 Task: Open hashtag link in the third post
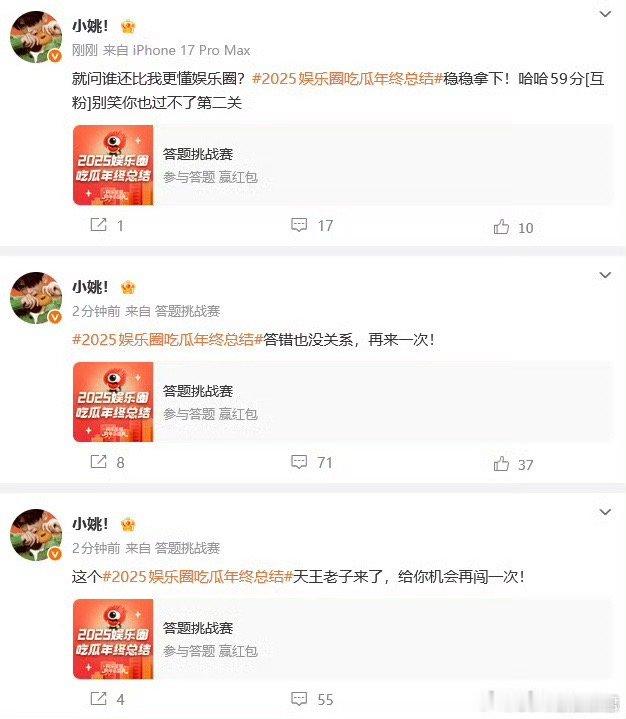click(x=197, y=576)
